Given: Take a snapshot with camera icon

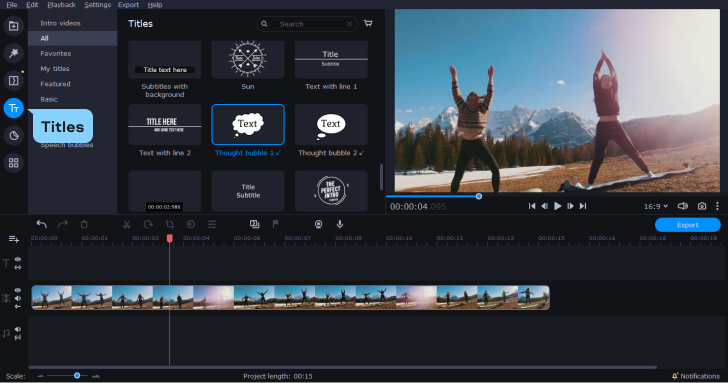Looking at the screenshot, I should (x=702, y=206).
